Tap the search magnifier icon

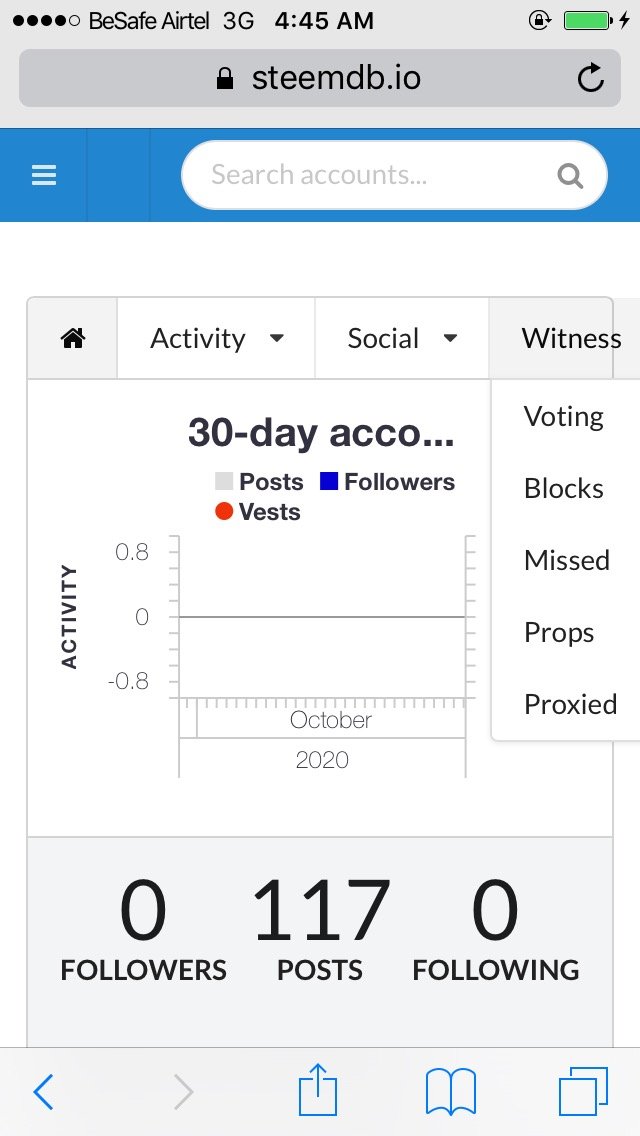tap(570, 175)
